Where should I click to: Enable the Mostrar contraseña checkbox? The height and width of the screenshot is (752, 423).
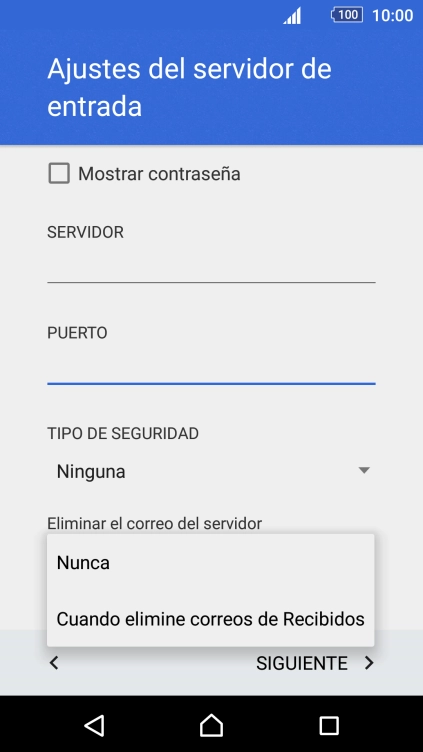click(x=59, y=173)
